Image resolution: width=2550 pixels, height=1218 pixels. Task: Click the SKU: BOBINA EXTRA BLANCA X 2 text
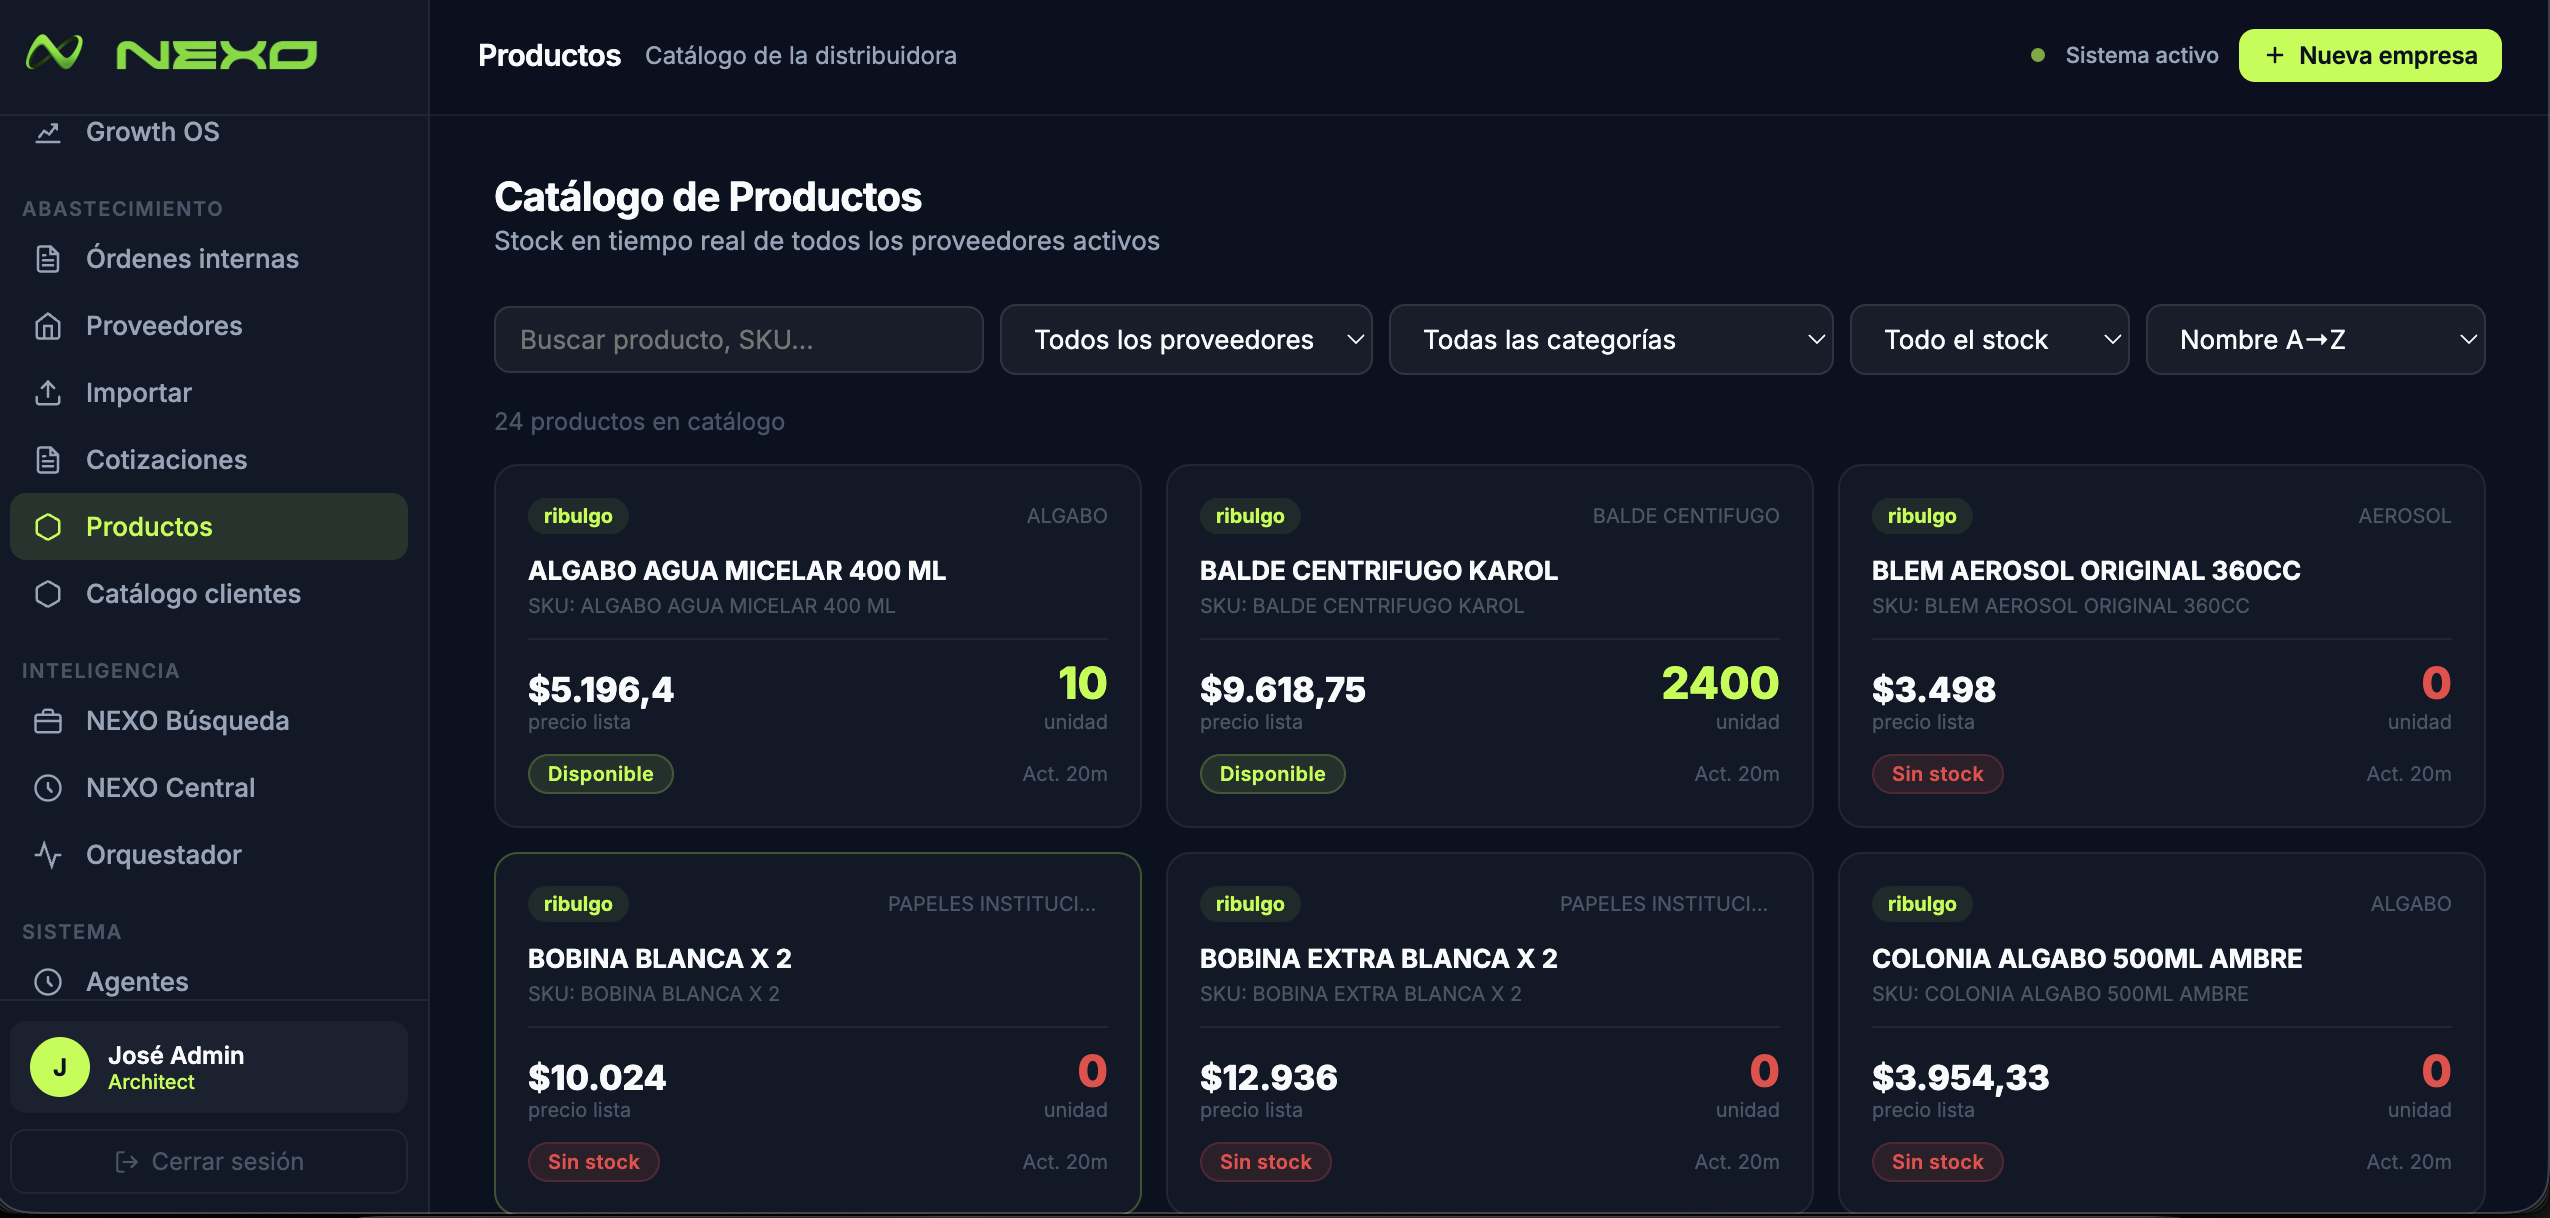[1361, 994]
